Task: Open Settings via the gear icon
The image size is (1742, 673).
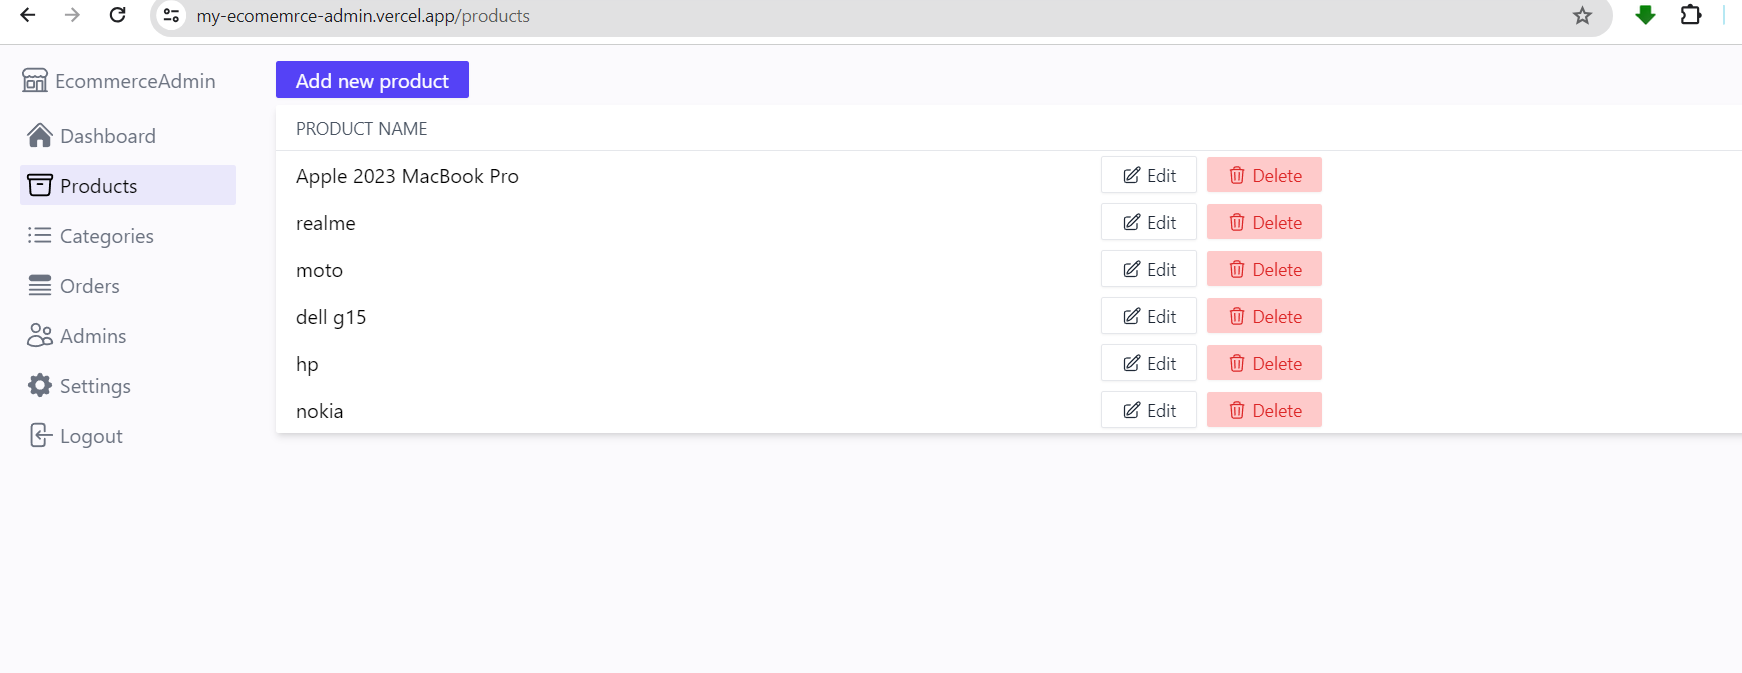Action: click(39, 385)
